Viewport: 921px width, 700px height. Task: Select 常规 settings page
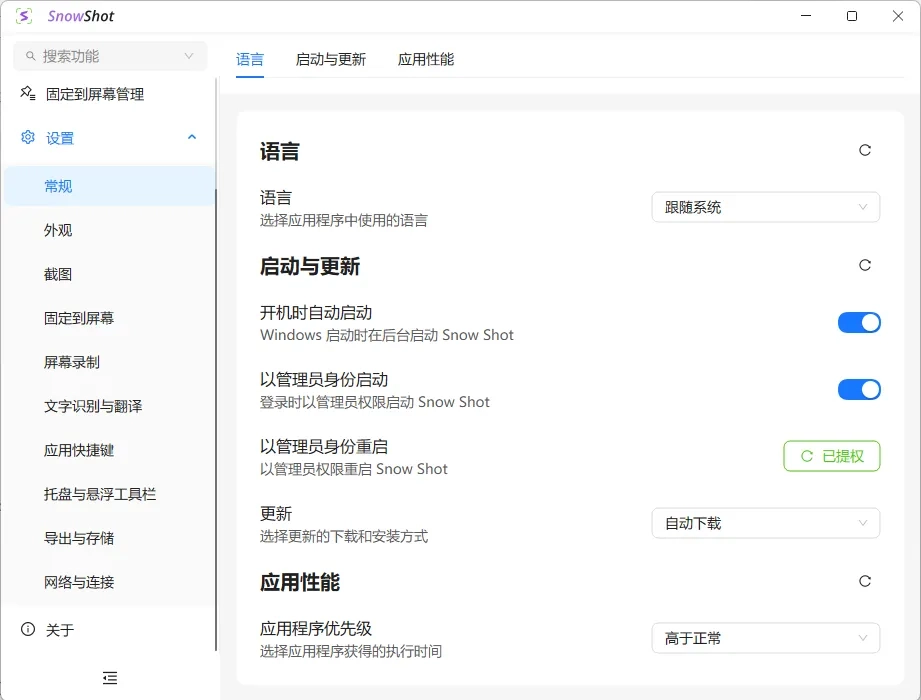(109, 186)
